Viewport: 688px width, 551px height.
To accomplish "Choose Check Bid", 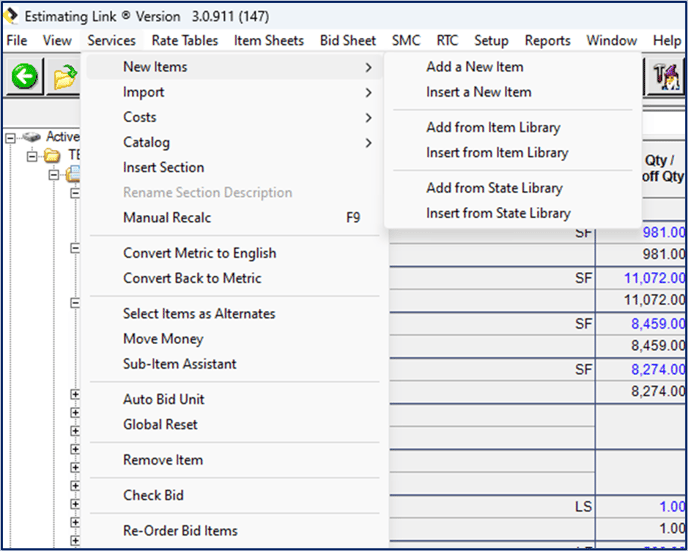I will point(234,495).
